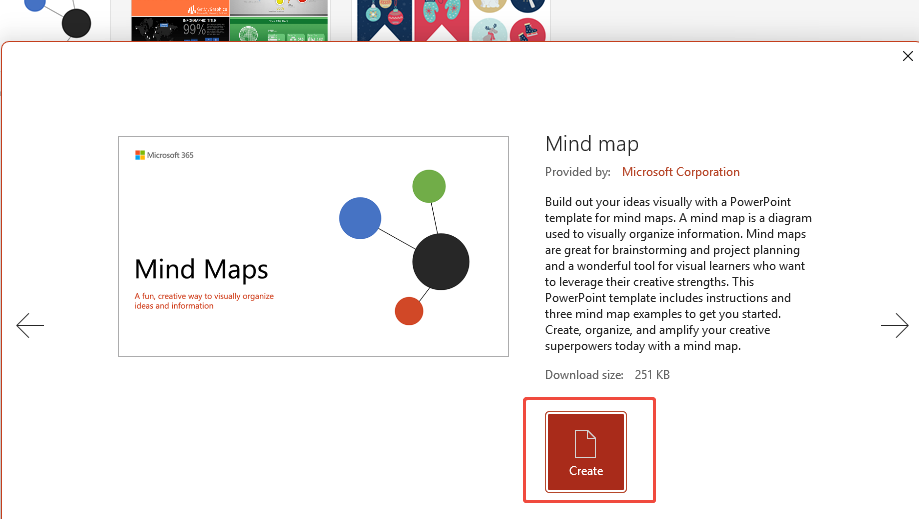
Task: Go to the next template with right arrow
Action: tap(894, 326)
